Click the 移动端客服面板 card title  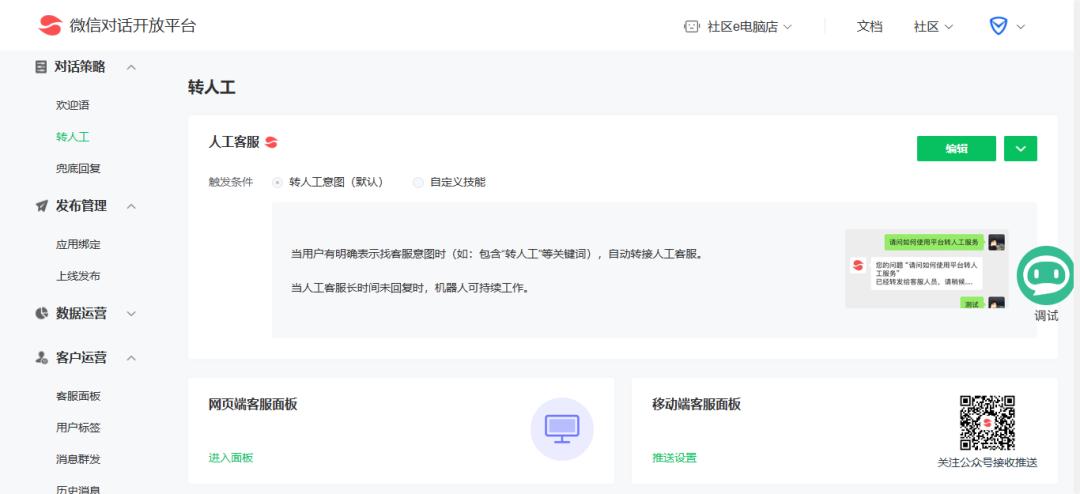[696, 404]
